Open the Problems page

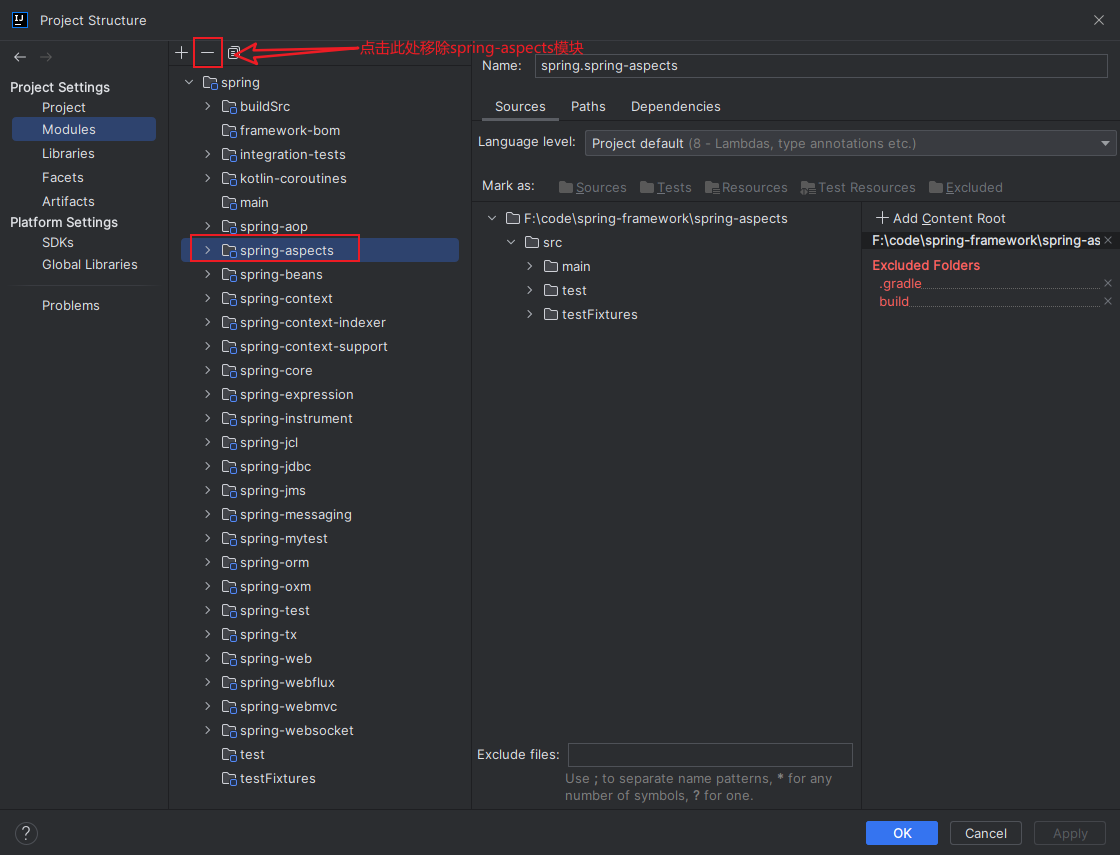pos(71,306)
